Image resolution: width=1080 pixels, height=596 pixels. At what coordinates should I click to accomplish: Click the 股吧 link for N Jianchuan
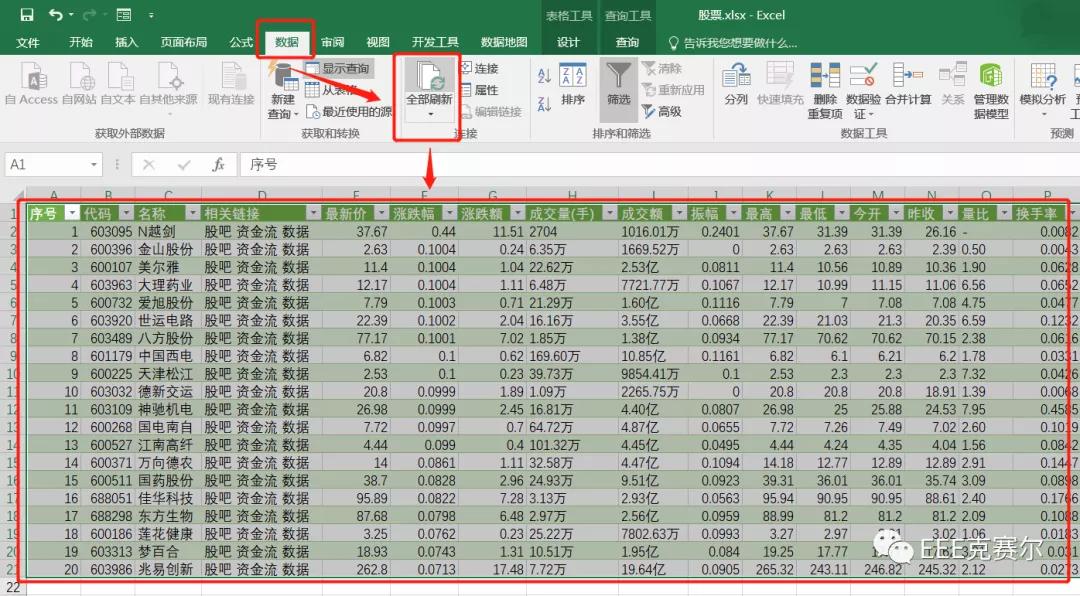218,232
